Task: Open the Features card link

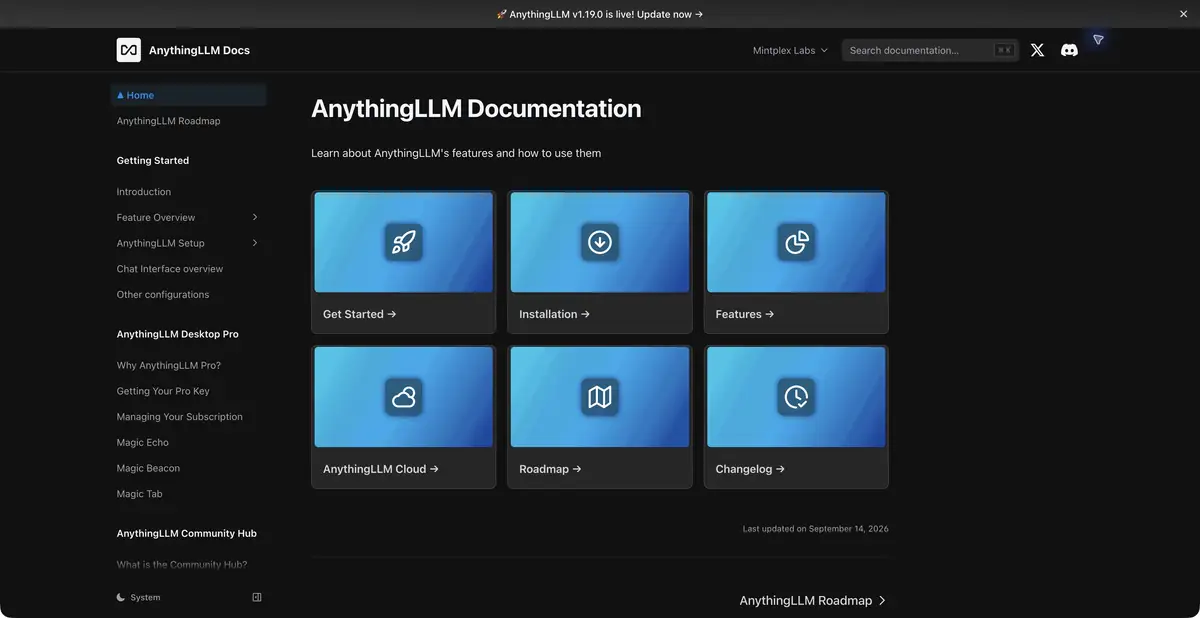Action: tap(796, 262)
